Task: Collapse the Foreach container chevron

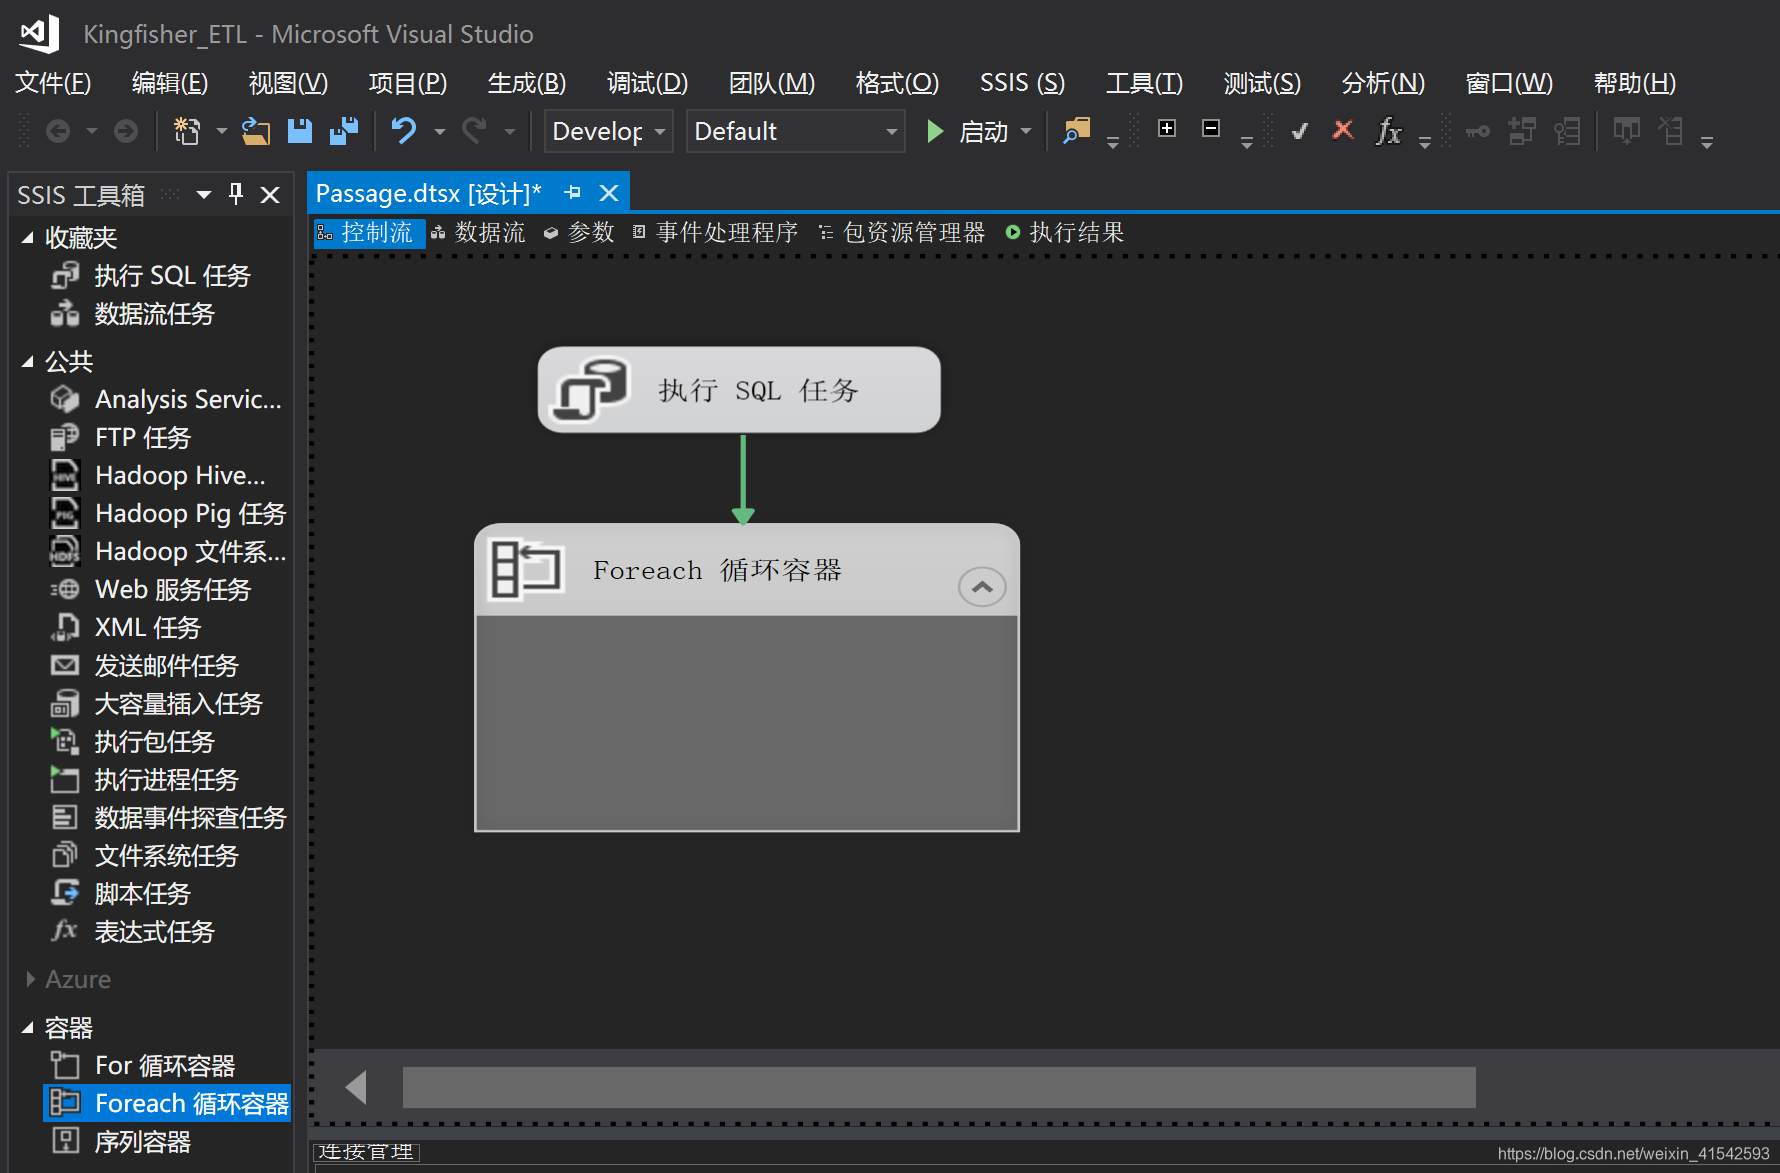Action: click(982, 587)
